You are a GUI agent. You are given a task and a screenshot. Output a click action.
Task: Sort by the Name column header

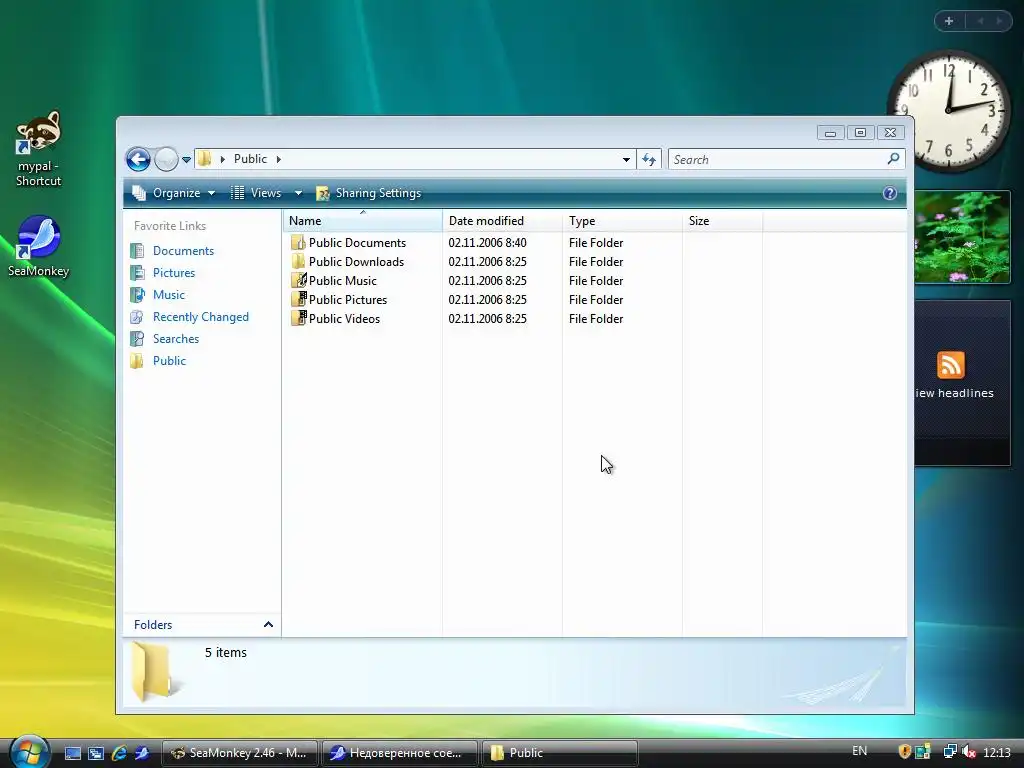pos(363,221)
